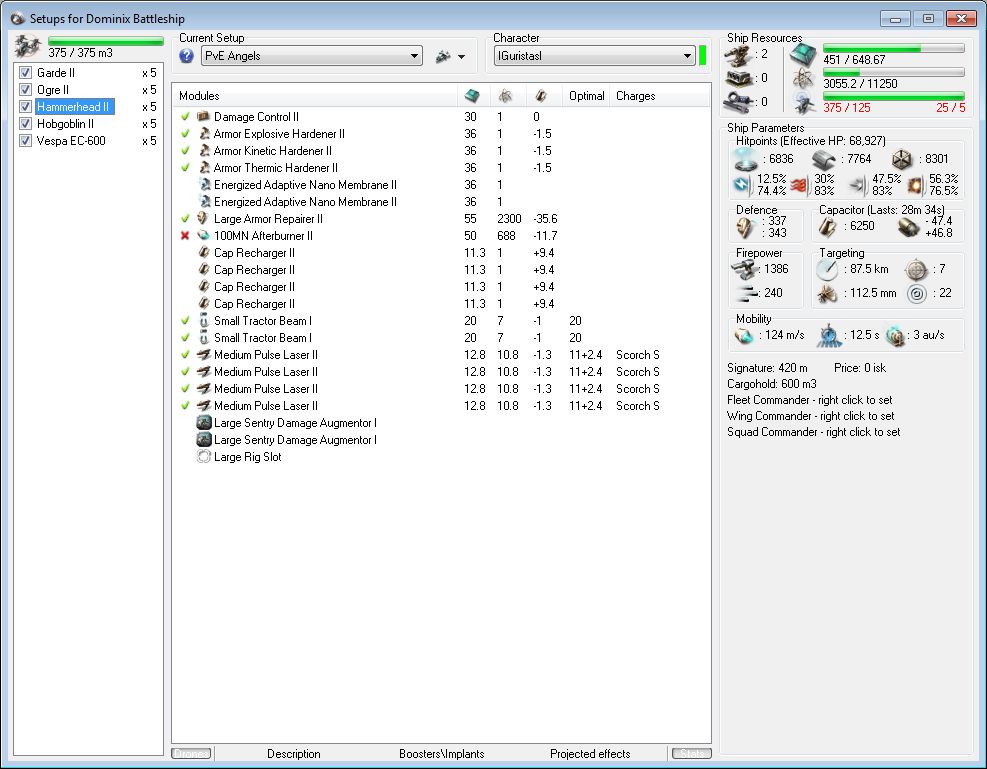The height and width of the screenshot is (769, 987).
Task: Click Squad Commander - right click to set
Action: [813, 432]
